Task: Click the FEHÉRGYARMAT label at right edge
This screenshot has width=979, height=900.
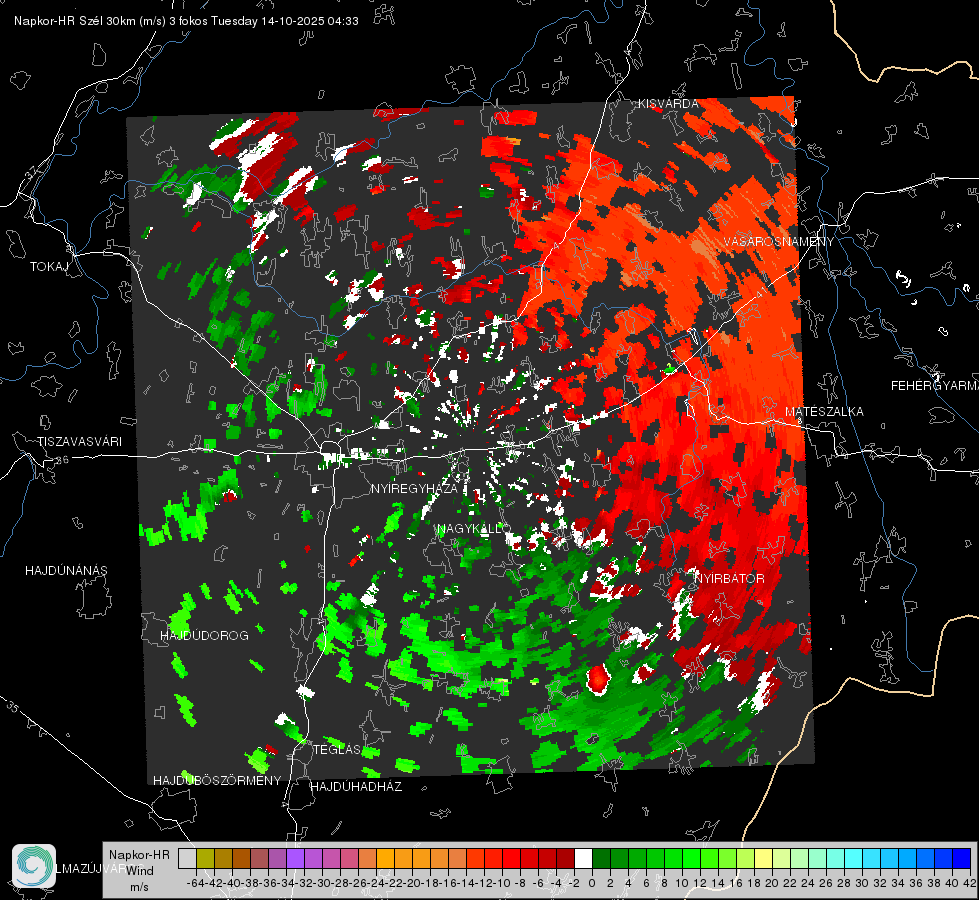Action: 935,386
